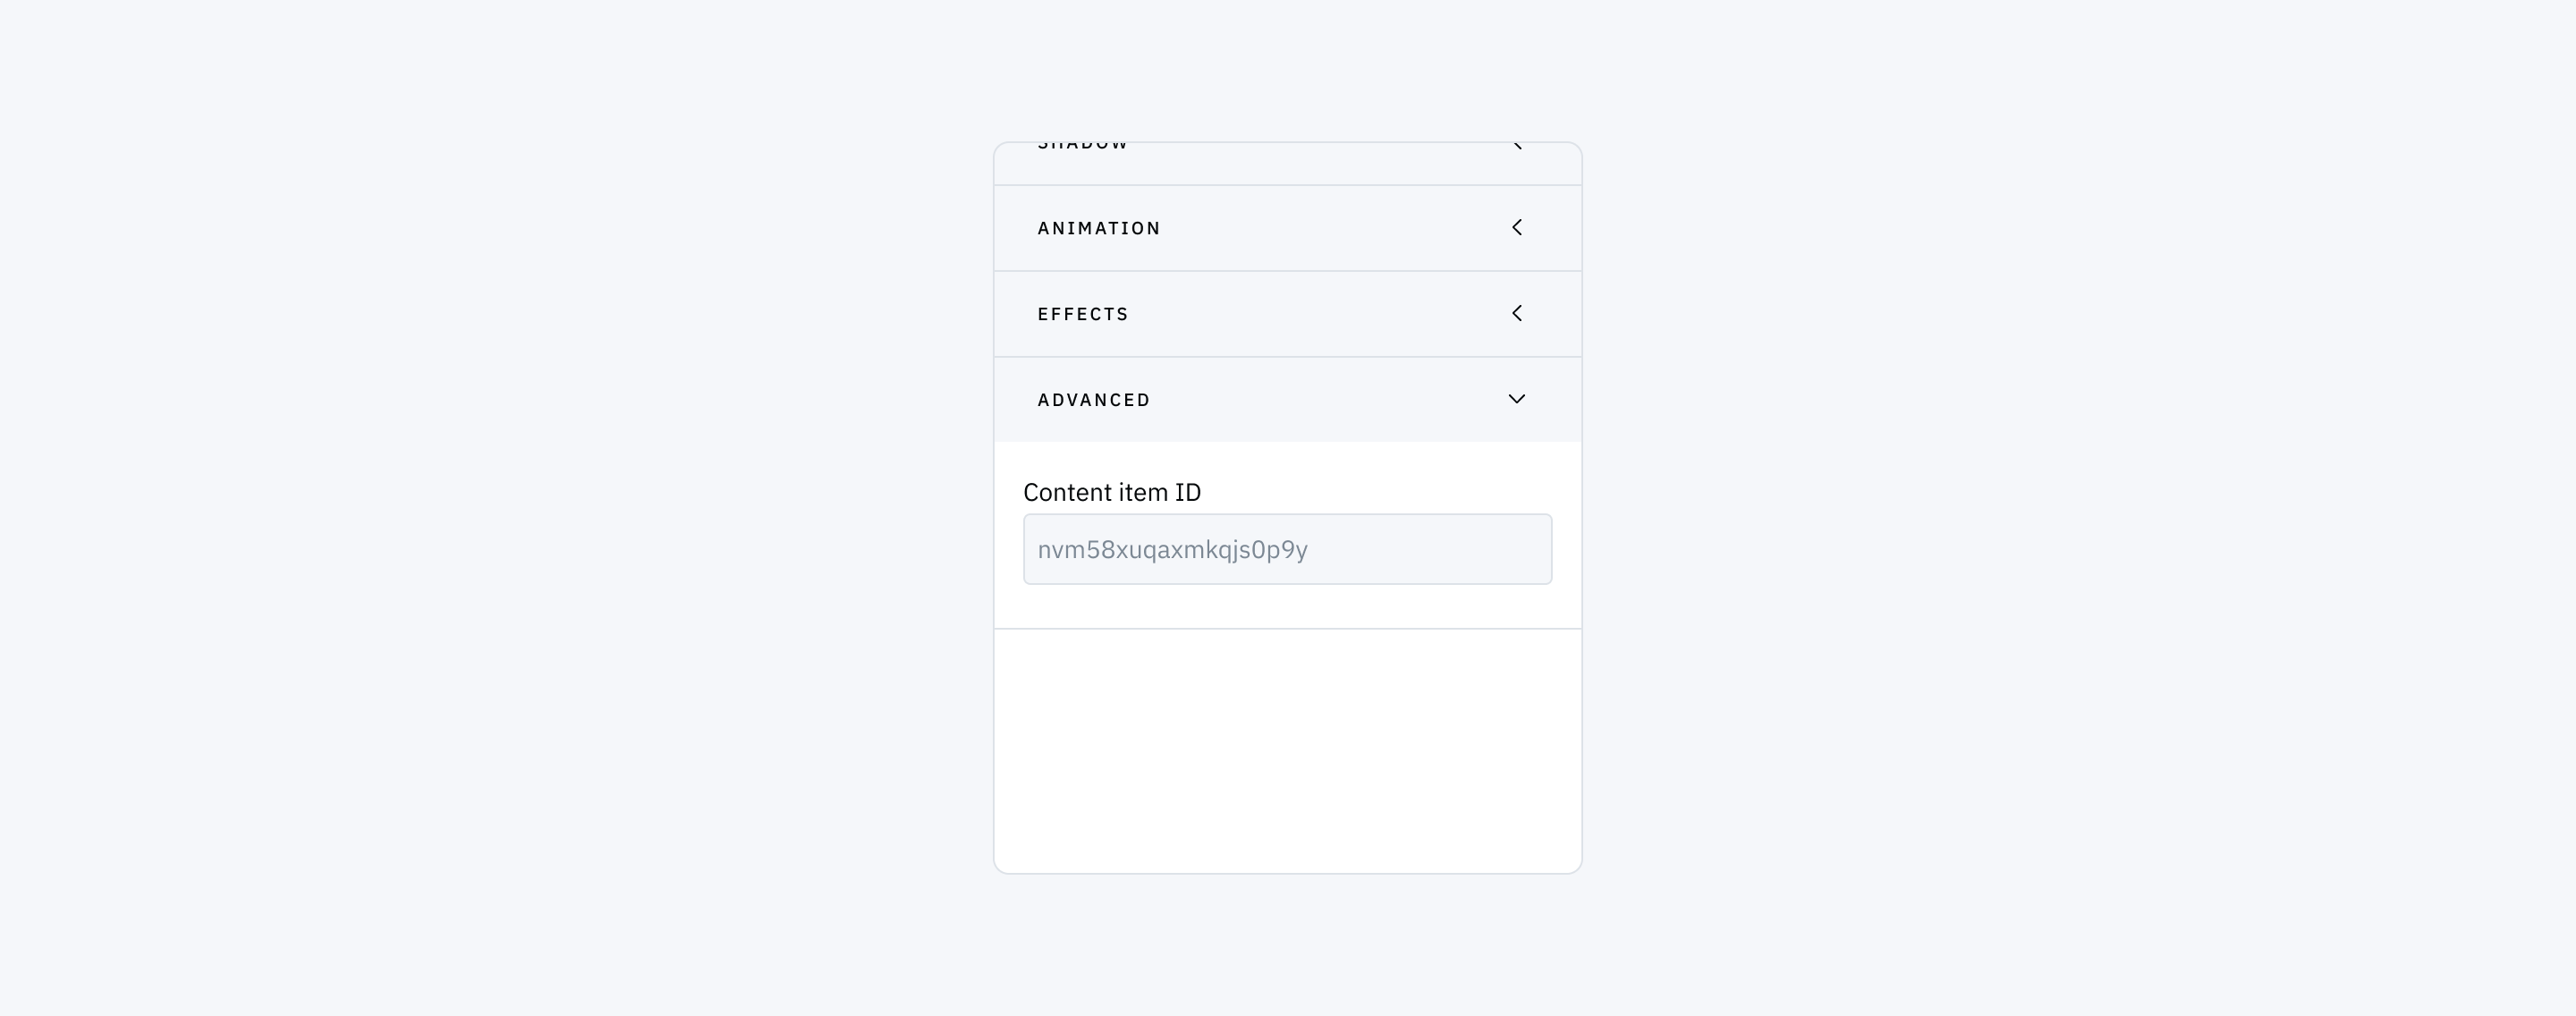Open the cut-off Shadow accordion row
Screen dimensions: 2576x1016
[1288, 163]
